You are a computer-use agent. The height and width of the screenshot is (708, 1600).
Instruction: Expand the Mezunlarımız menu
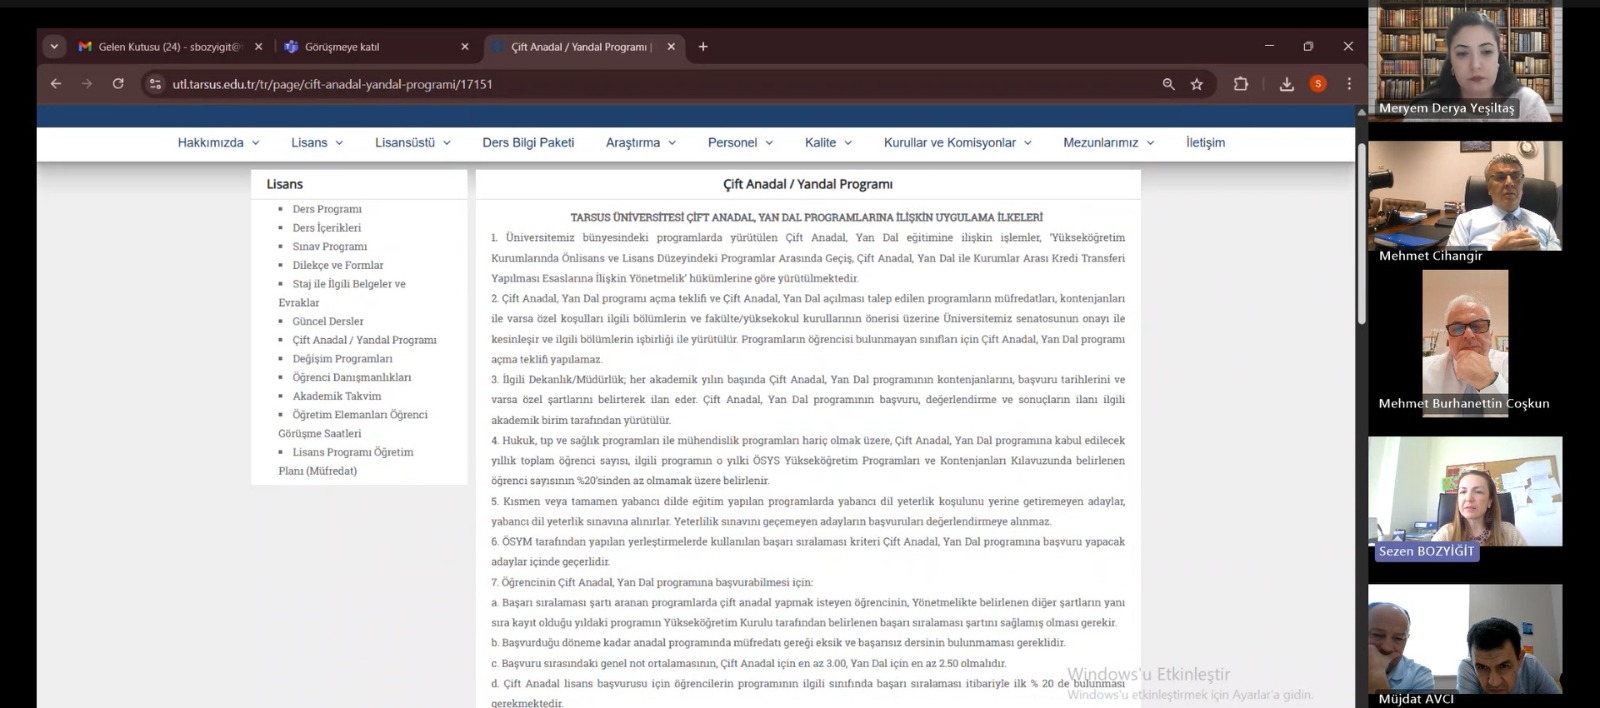[x=1108, y=143]
